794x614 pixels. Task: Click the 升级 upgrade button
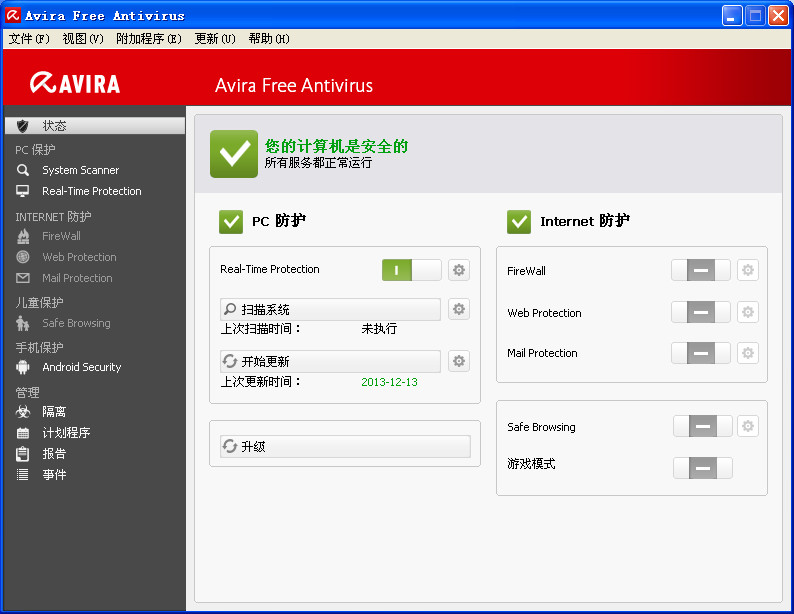pyautogui.click(x=345, y=446)
